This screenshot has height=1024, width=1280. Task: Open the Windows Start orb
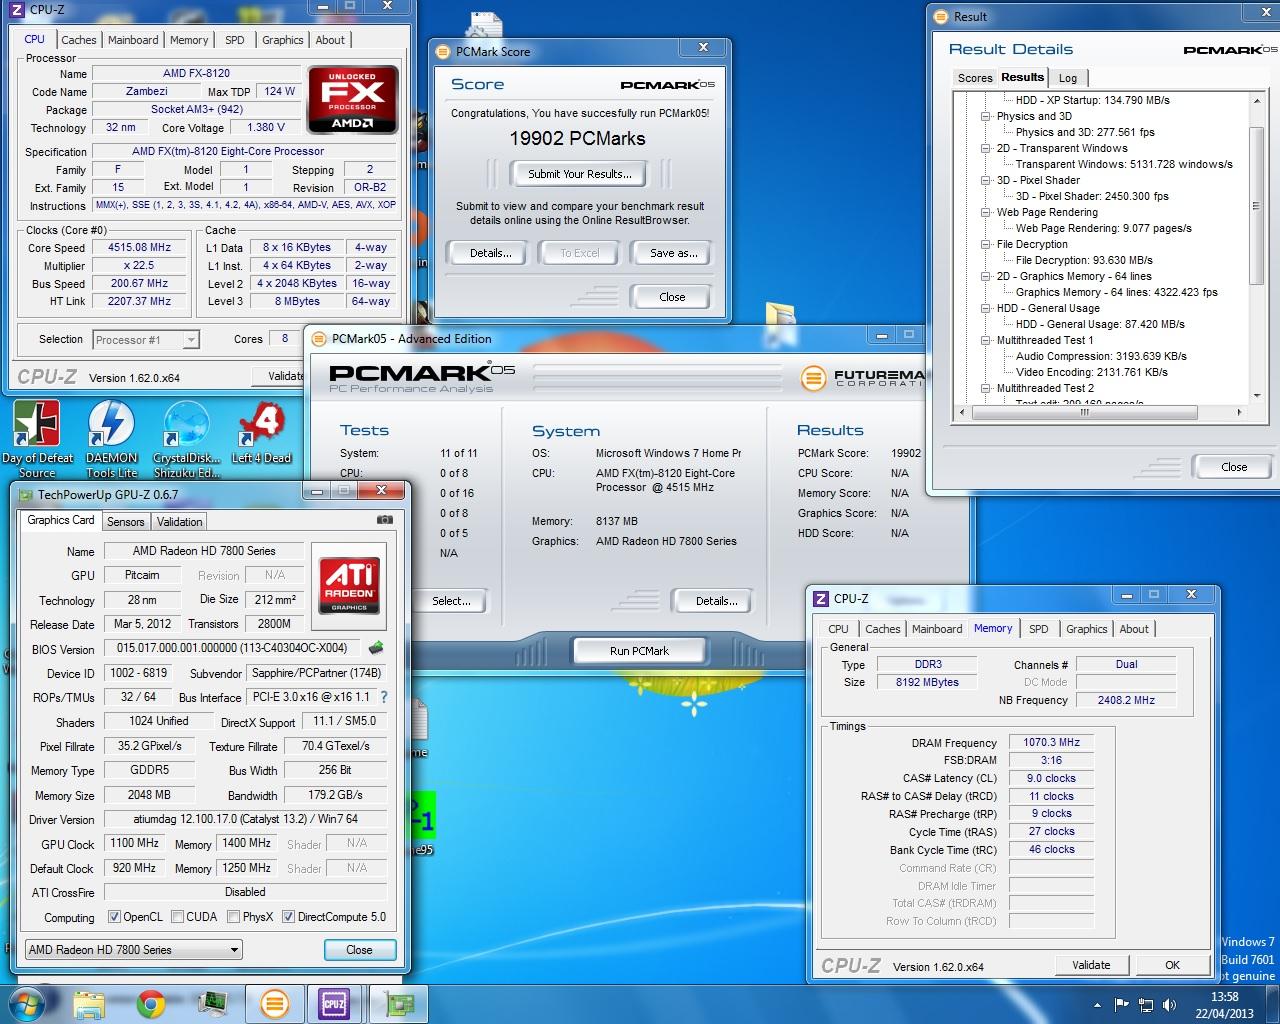pos(28,1003)
